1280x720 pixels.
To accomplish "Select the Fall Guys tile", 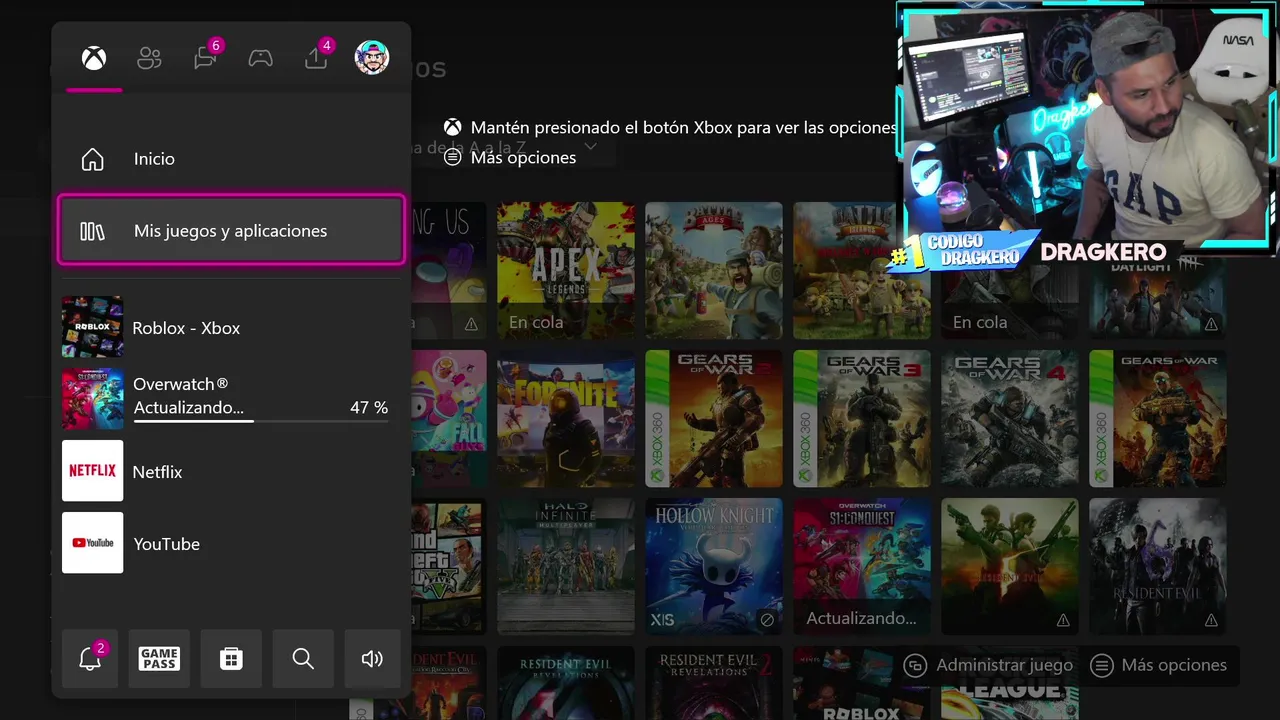I will (x=449, y=419).
